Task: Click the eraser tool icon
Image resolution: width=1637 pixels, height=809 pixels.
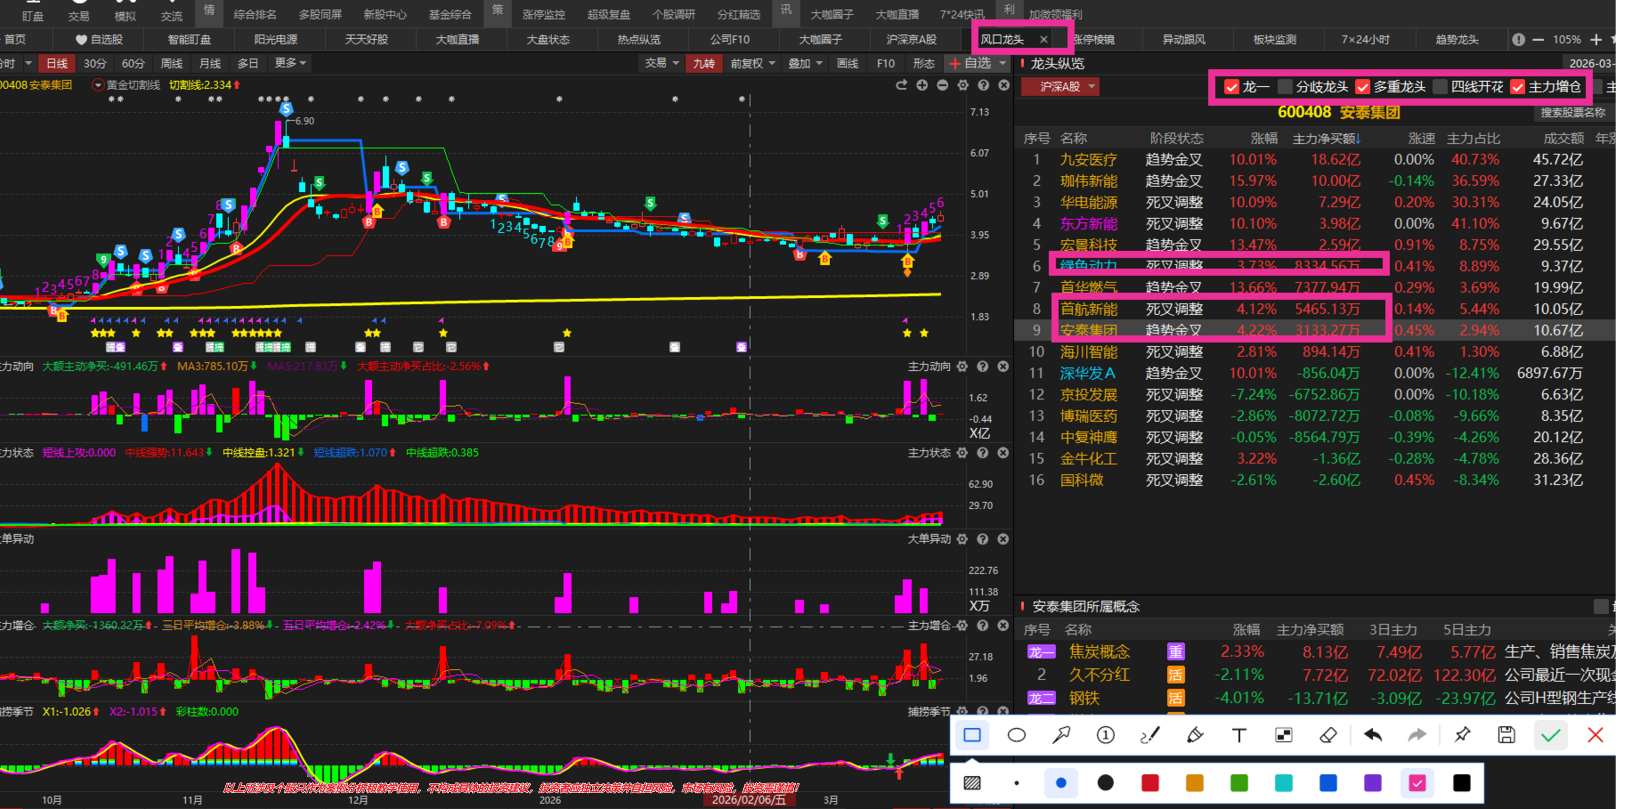Action: click(1328, 735)
